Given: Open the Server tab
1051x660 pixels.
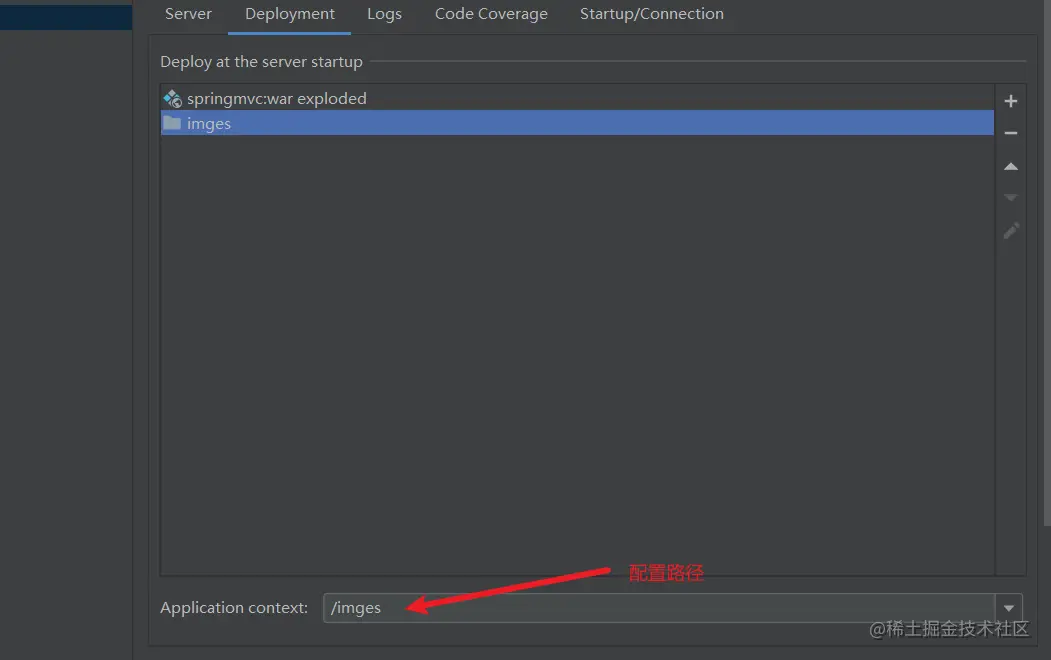Looking at the screenshot, I should [188, 14].
